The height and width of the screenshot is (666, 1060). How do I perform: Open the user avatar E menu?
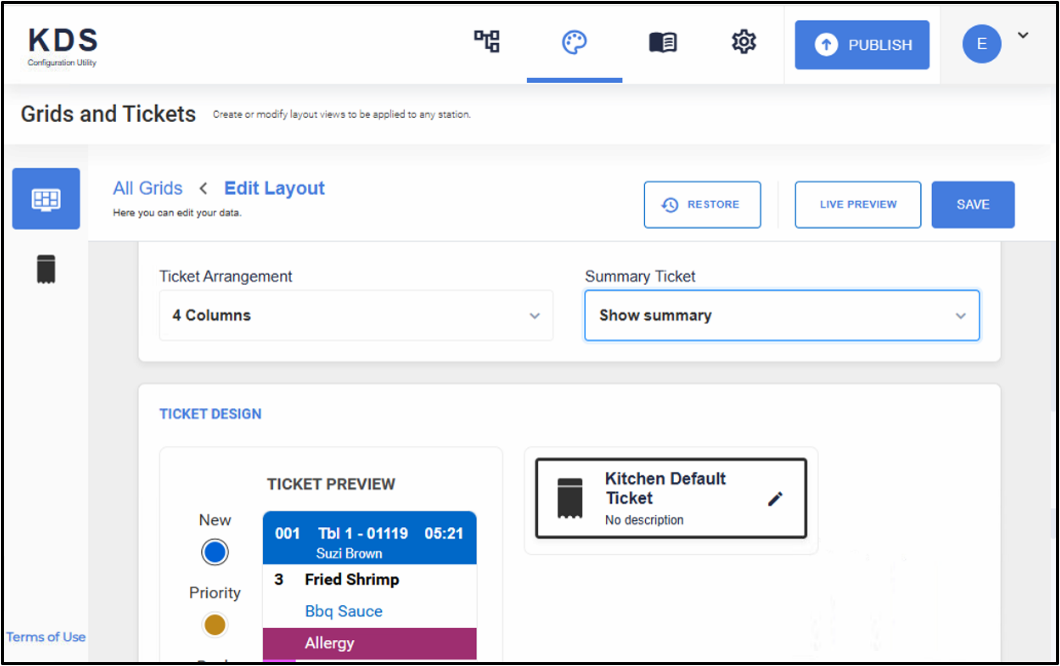tap(982, 44)
